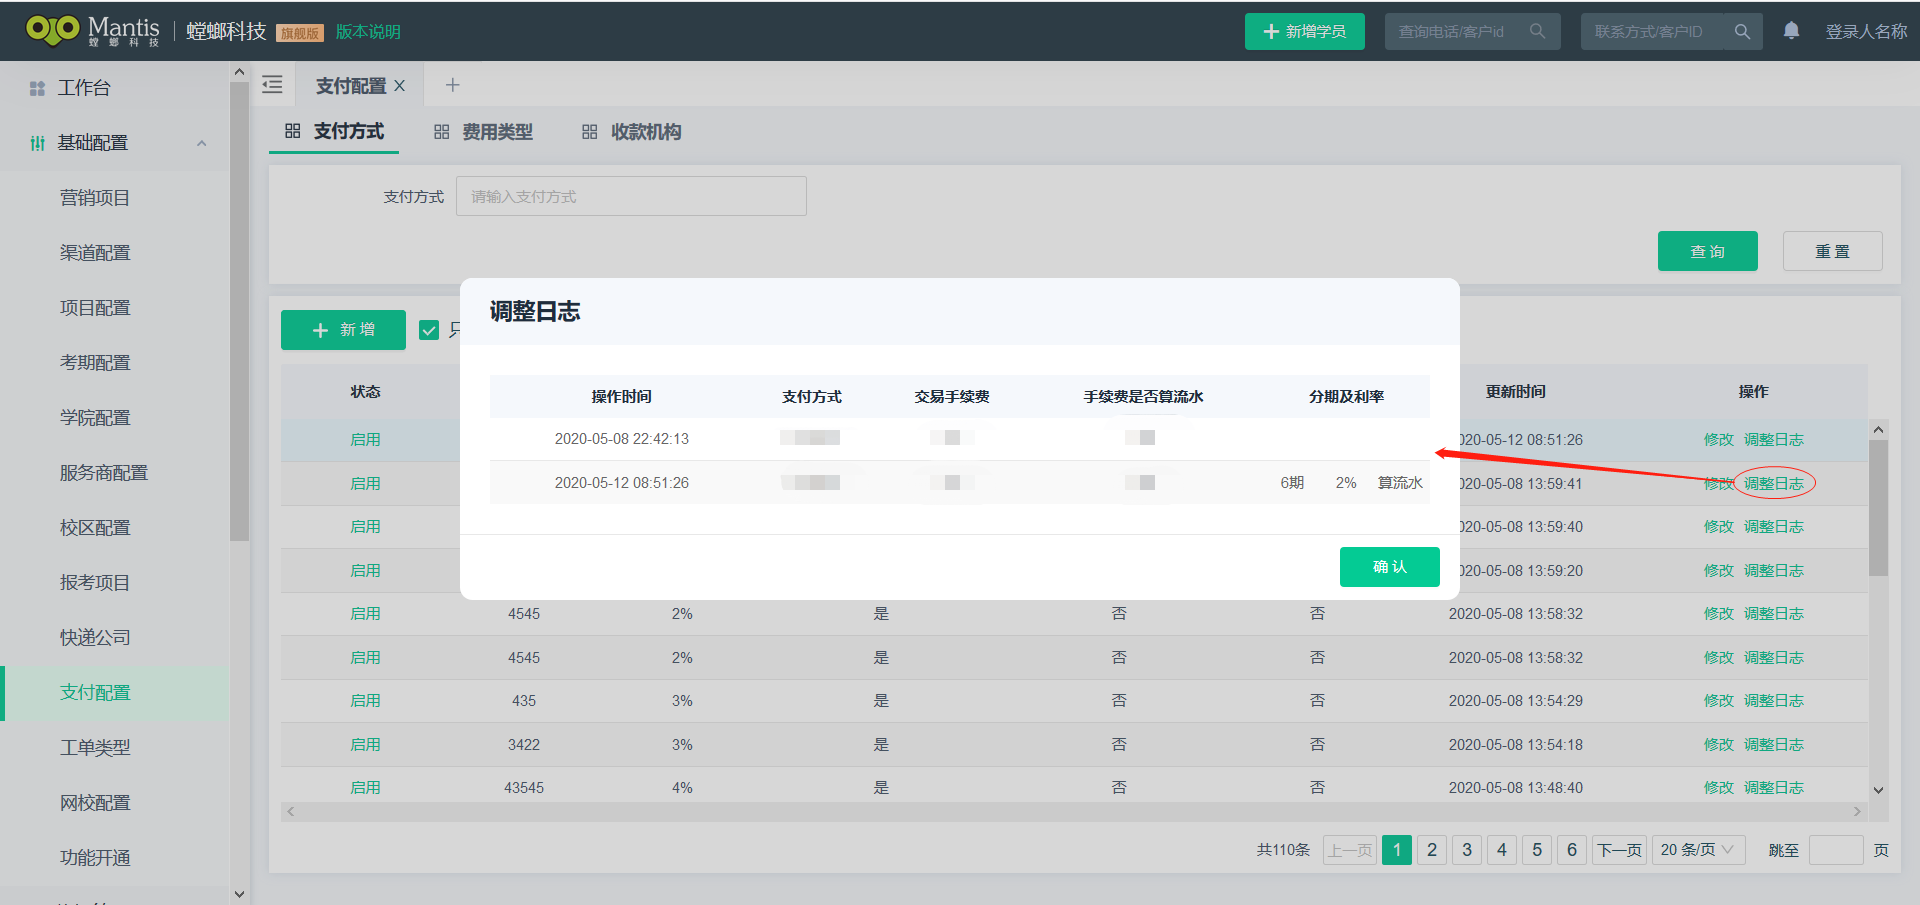Go to page 4
The height and width of the screenshot is (905, 1920).
pyautogui.click(x=1502, y=850)
